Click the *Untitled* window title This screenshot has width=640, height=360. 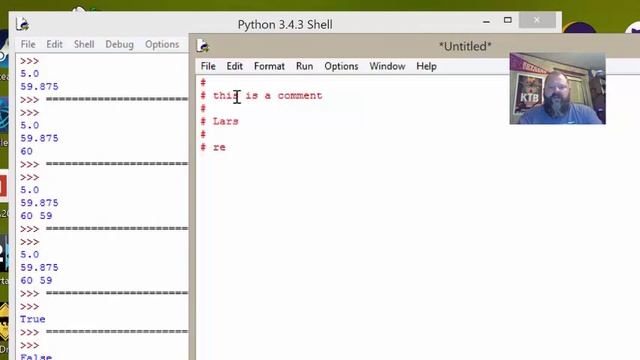[465, 46]
